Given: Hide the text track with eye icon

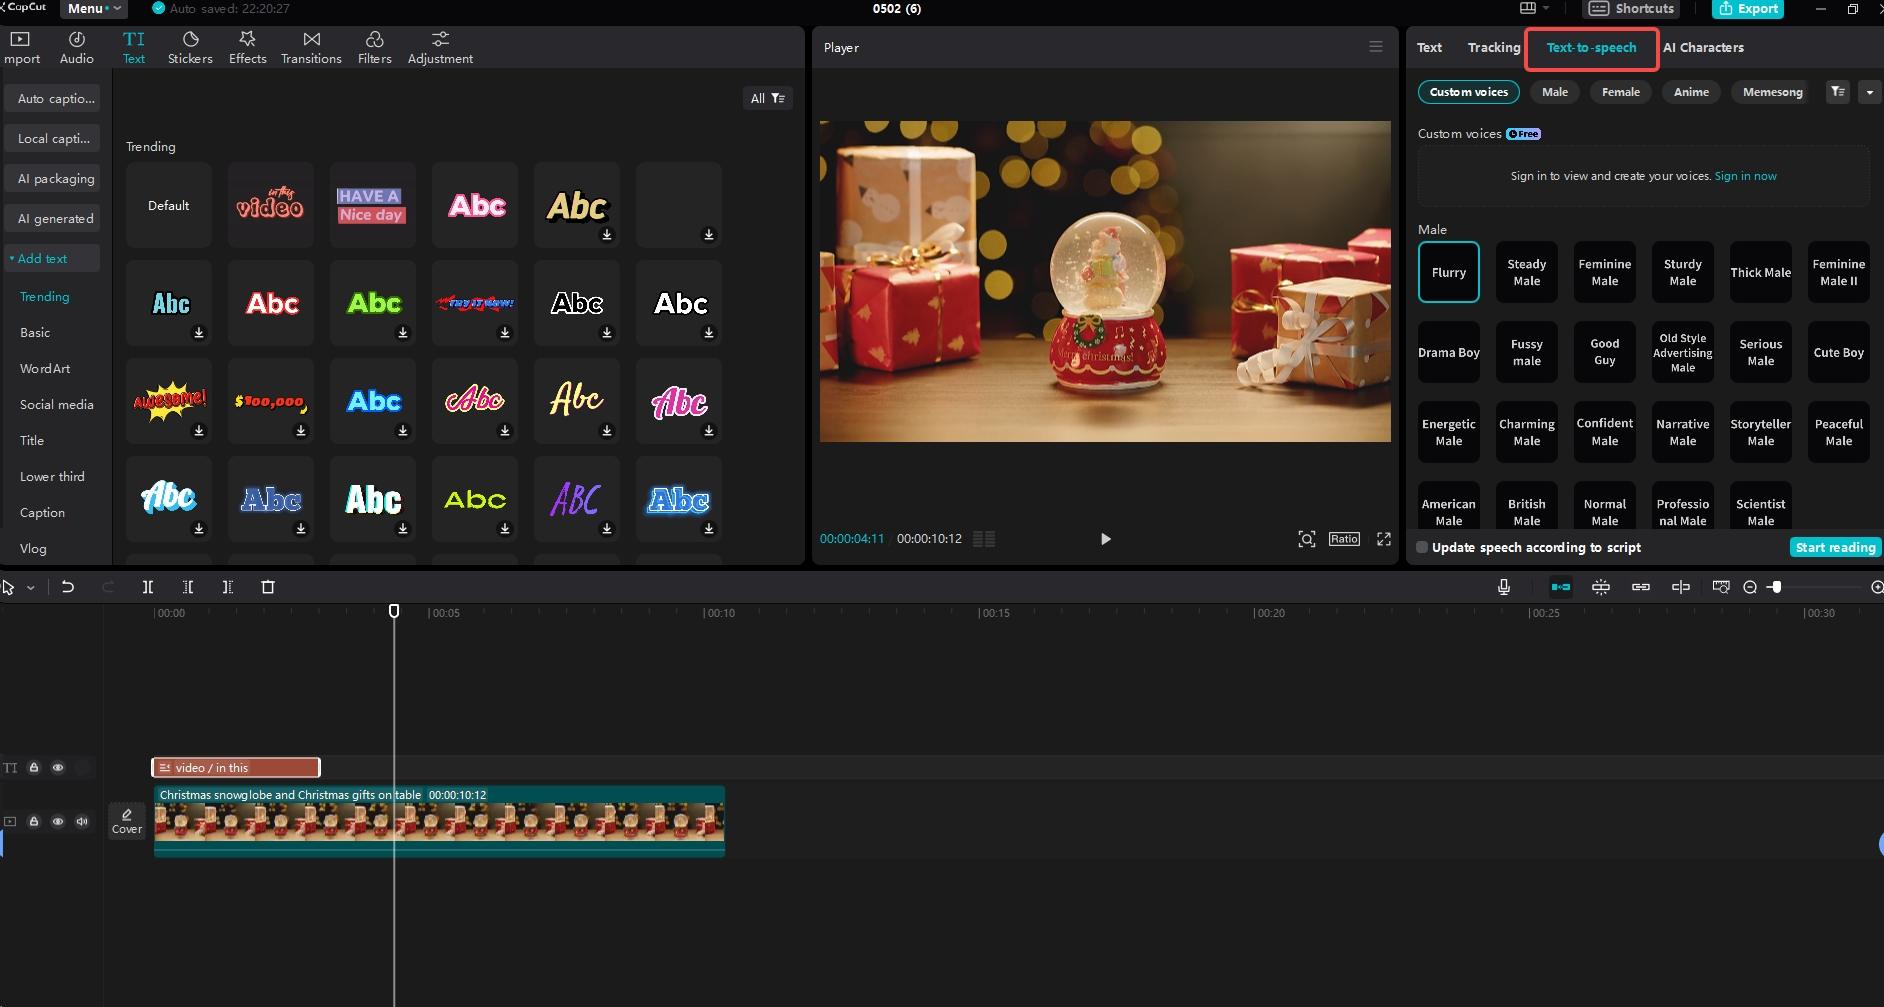Looking at the screenshot, I should pyautogui.click(x=58, y=767).
